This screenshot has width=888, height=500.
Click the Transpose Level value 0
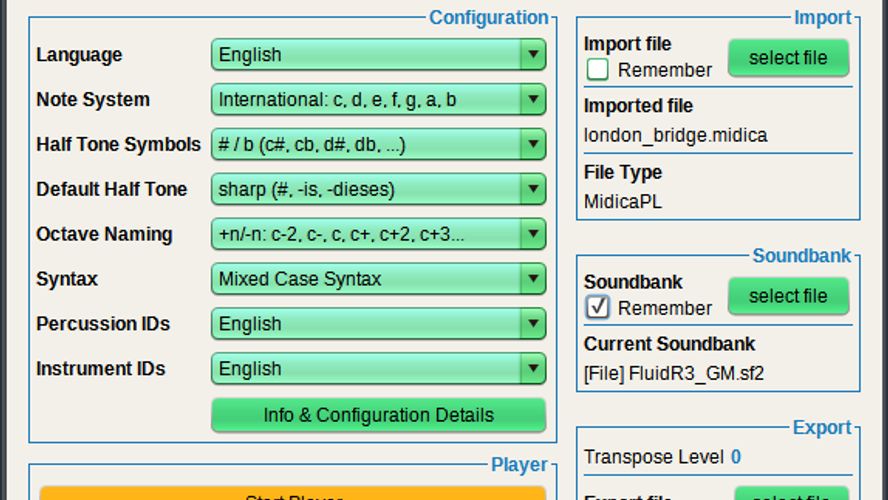736,457
